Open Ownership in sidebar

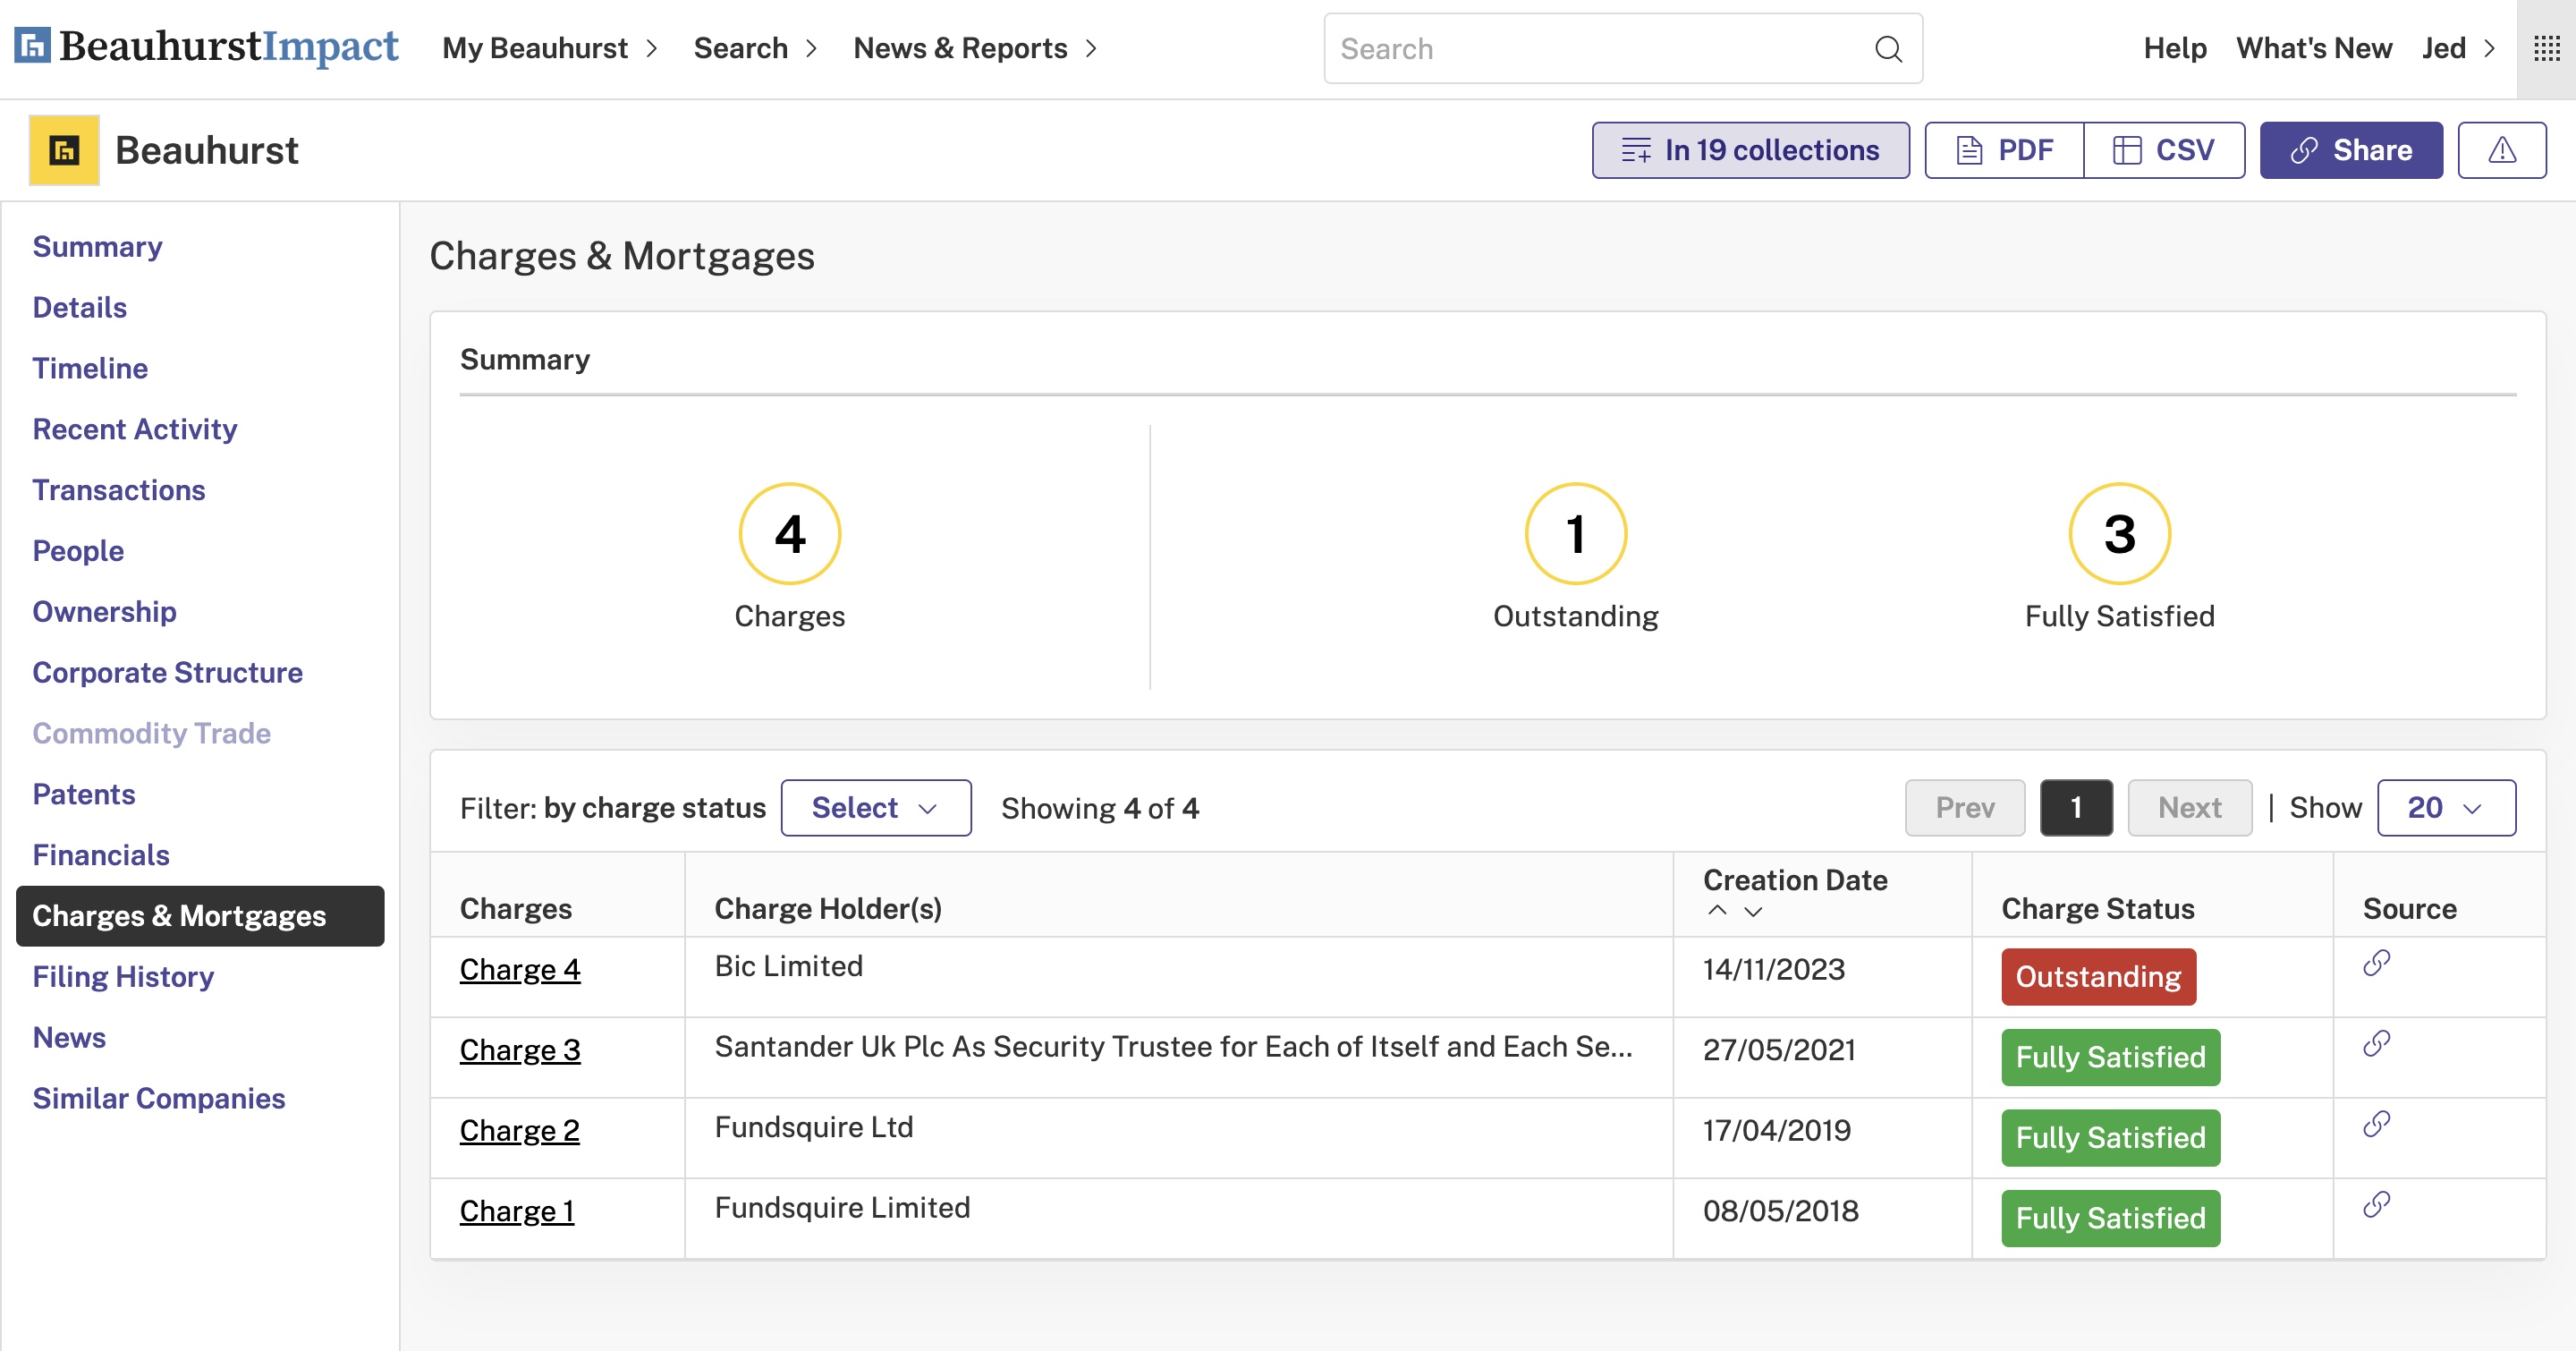[x=104, y=612]
